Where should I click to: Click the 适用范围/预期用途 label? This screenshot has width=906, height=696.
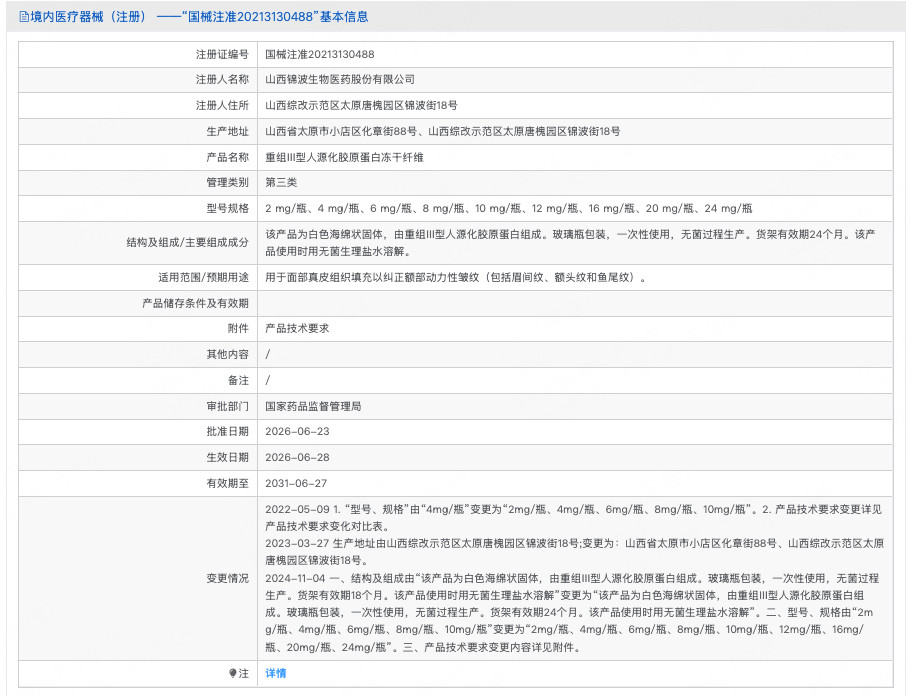tap(203, 277)
